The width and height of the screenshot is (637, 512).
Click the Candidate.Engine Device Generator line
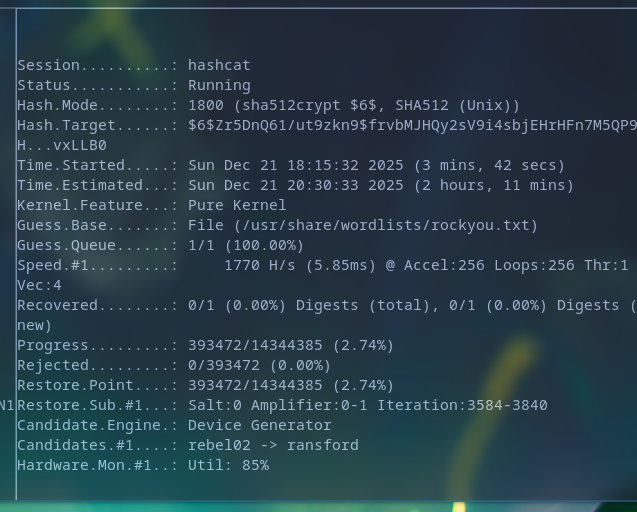coord(174,425)
